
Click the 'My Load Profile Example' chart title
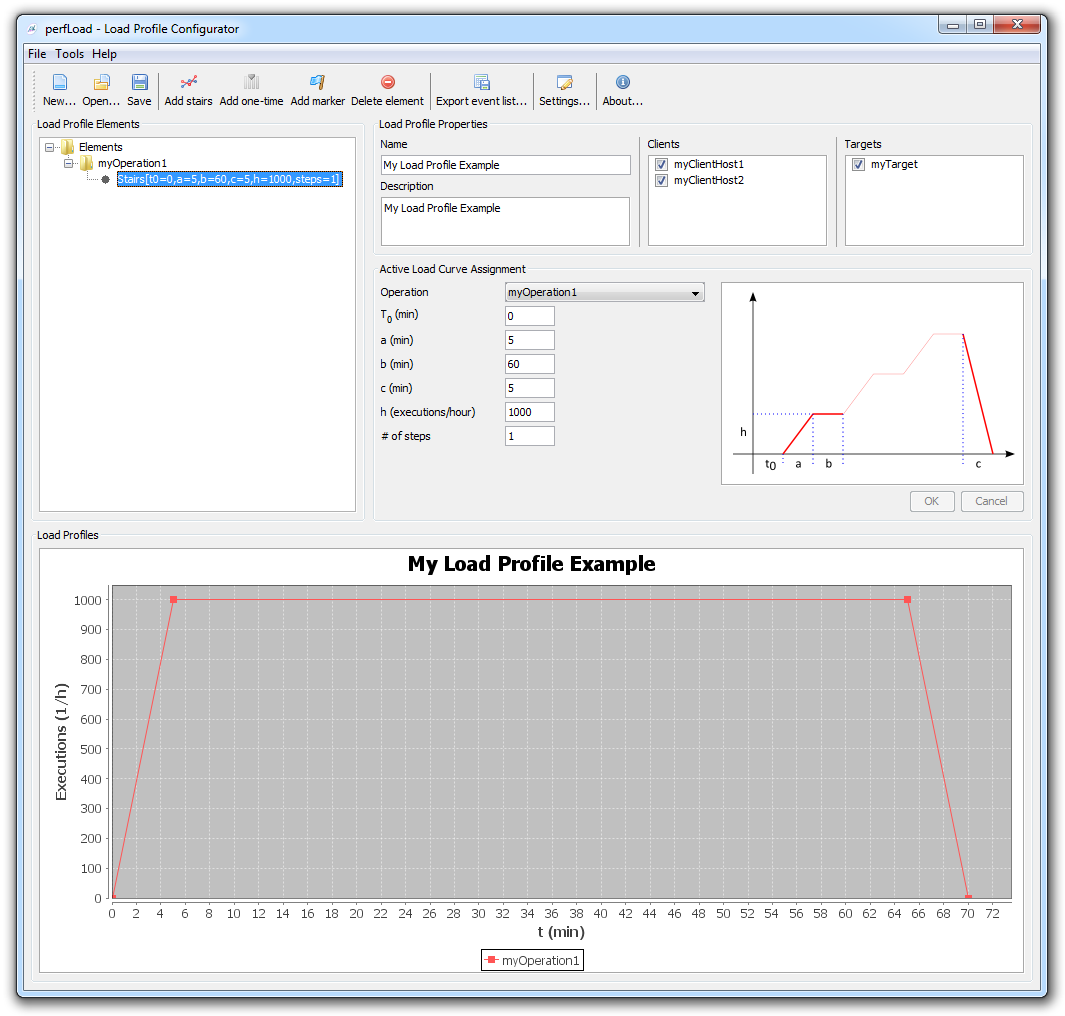coord(532,564)
